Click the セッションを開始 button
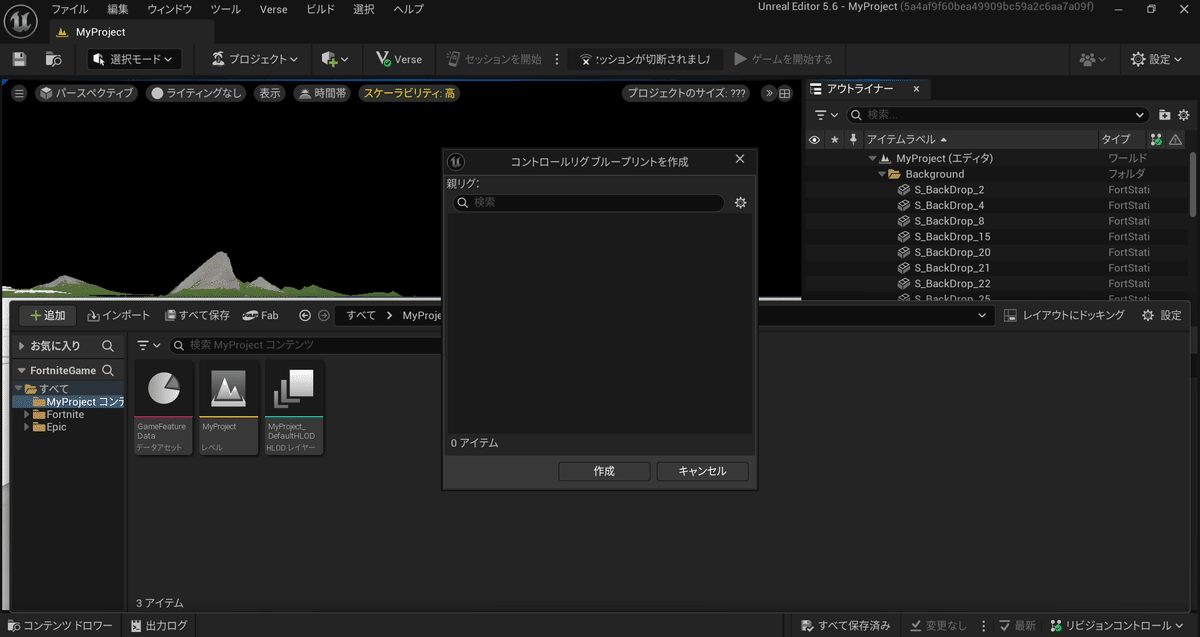 pos(495,59)
